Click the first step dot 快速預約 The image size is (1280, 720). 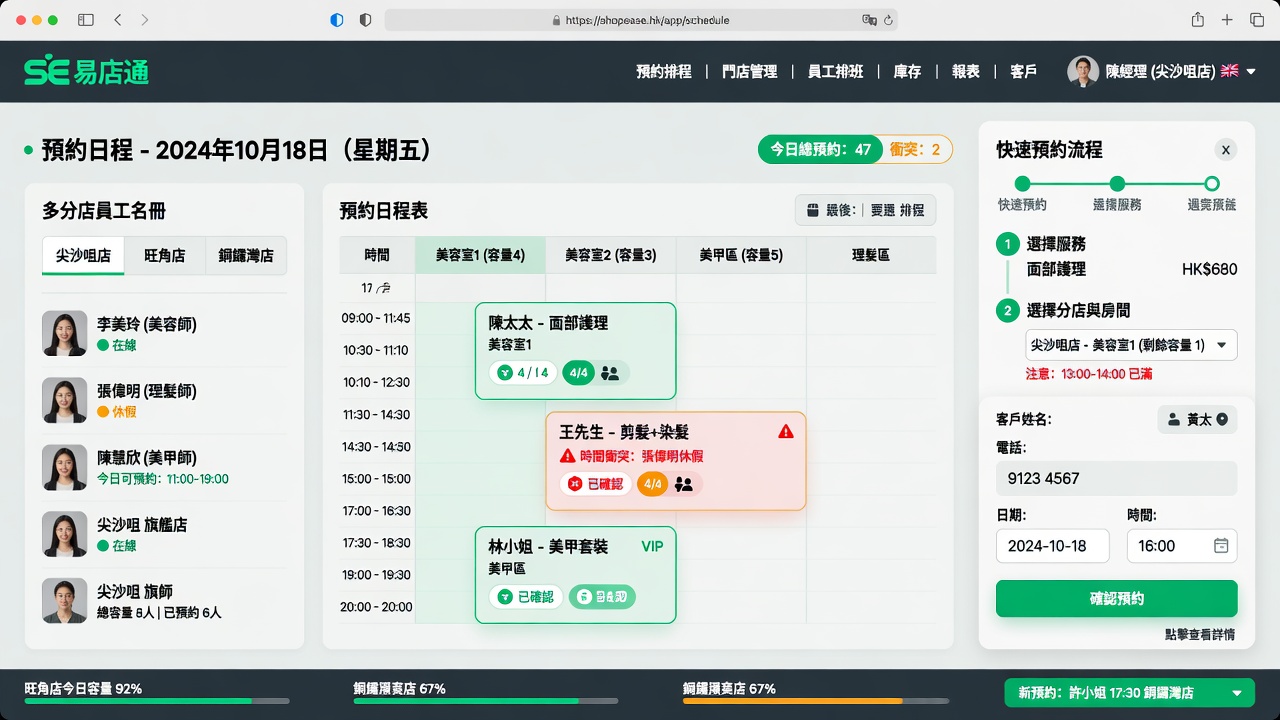coord(1022,184)
